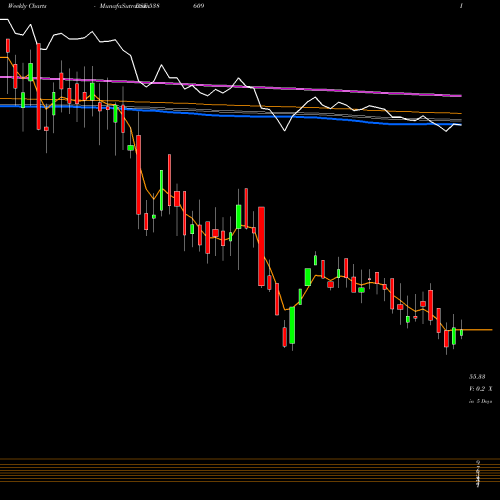Click the "669" number in header
500x500 pixels.
[x=198, y=6]
